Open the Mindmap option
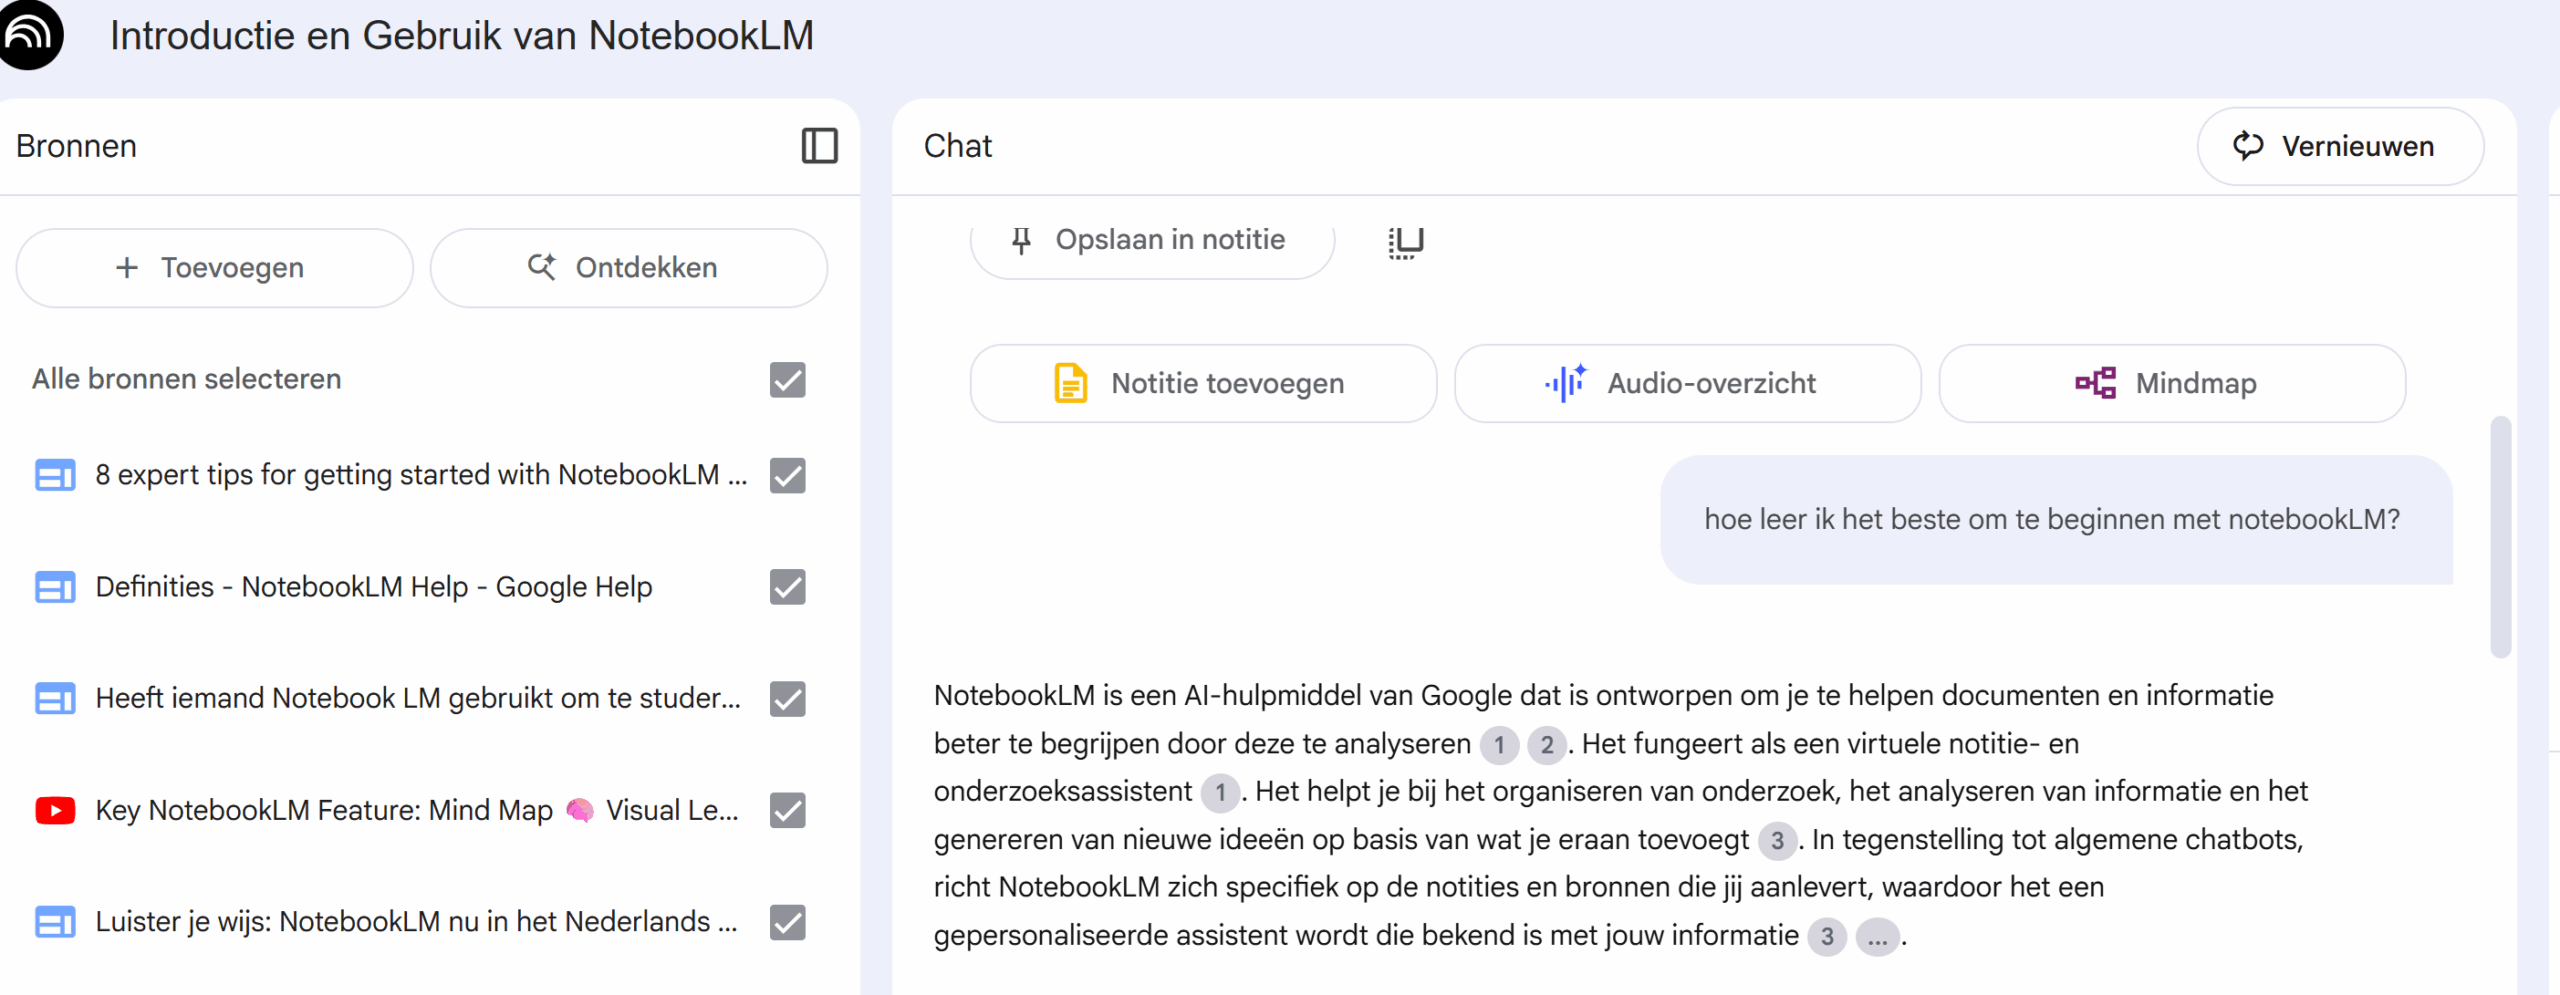This screenshot has width=2560, height=995. click(x=2171, y=384)
